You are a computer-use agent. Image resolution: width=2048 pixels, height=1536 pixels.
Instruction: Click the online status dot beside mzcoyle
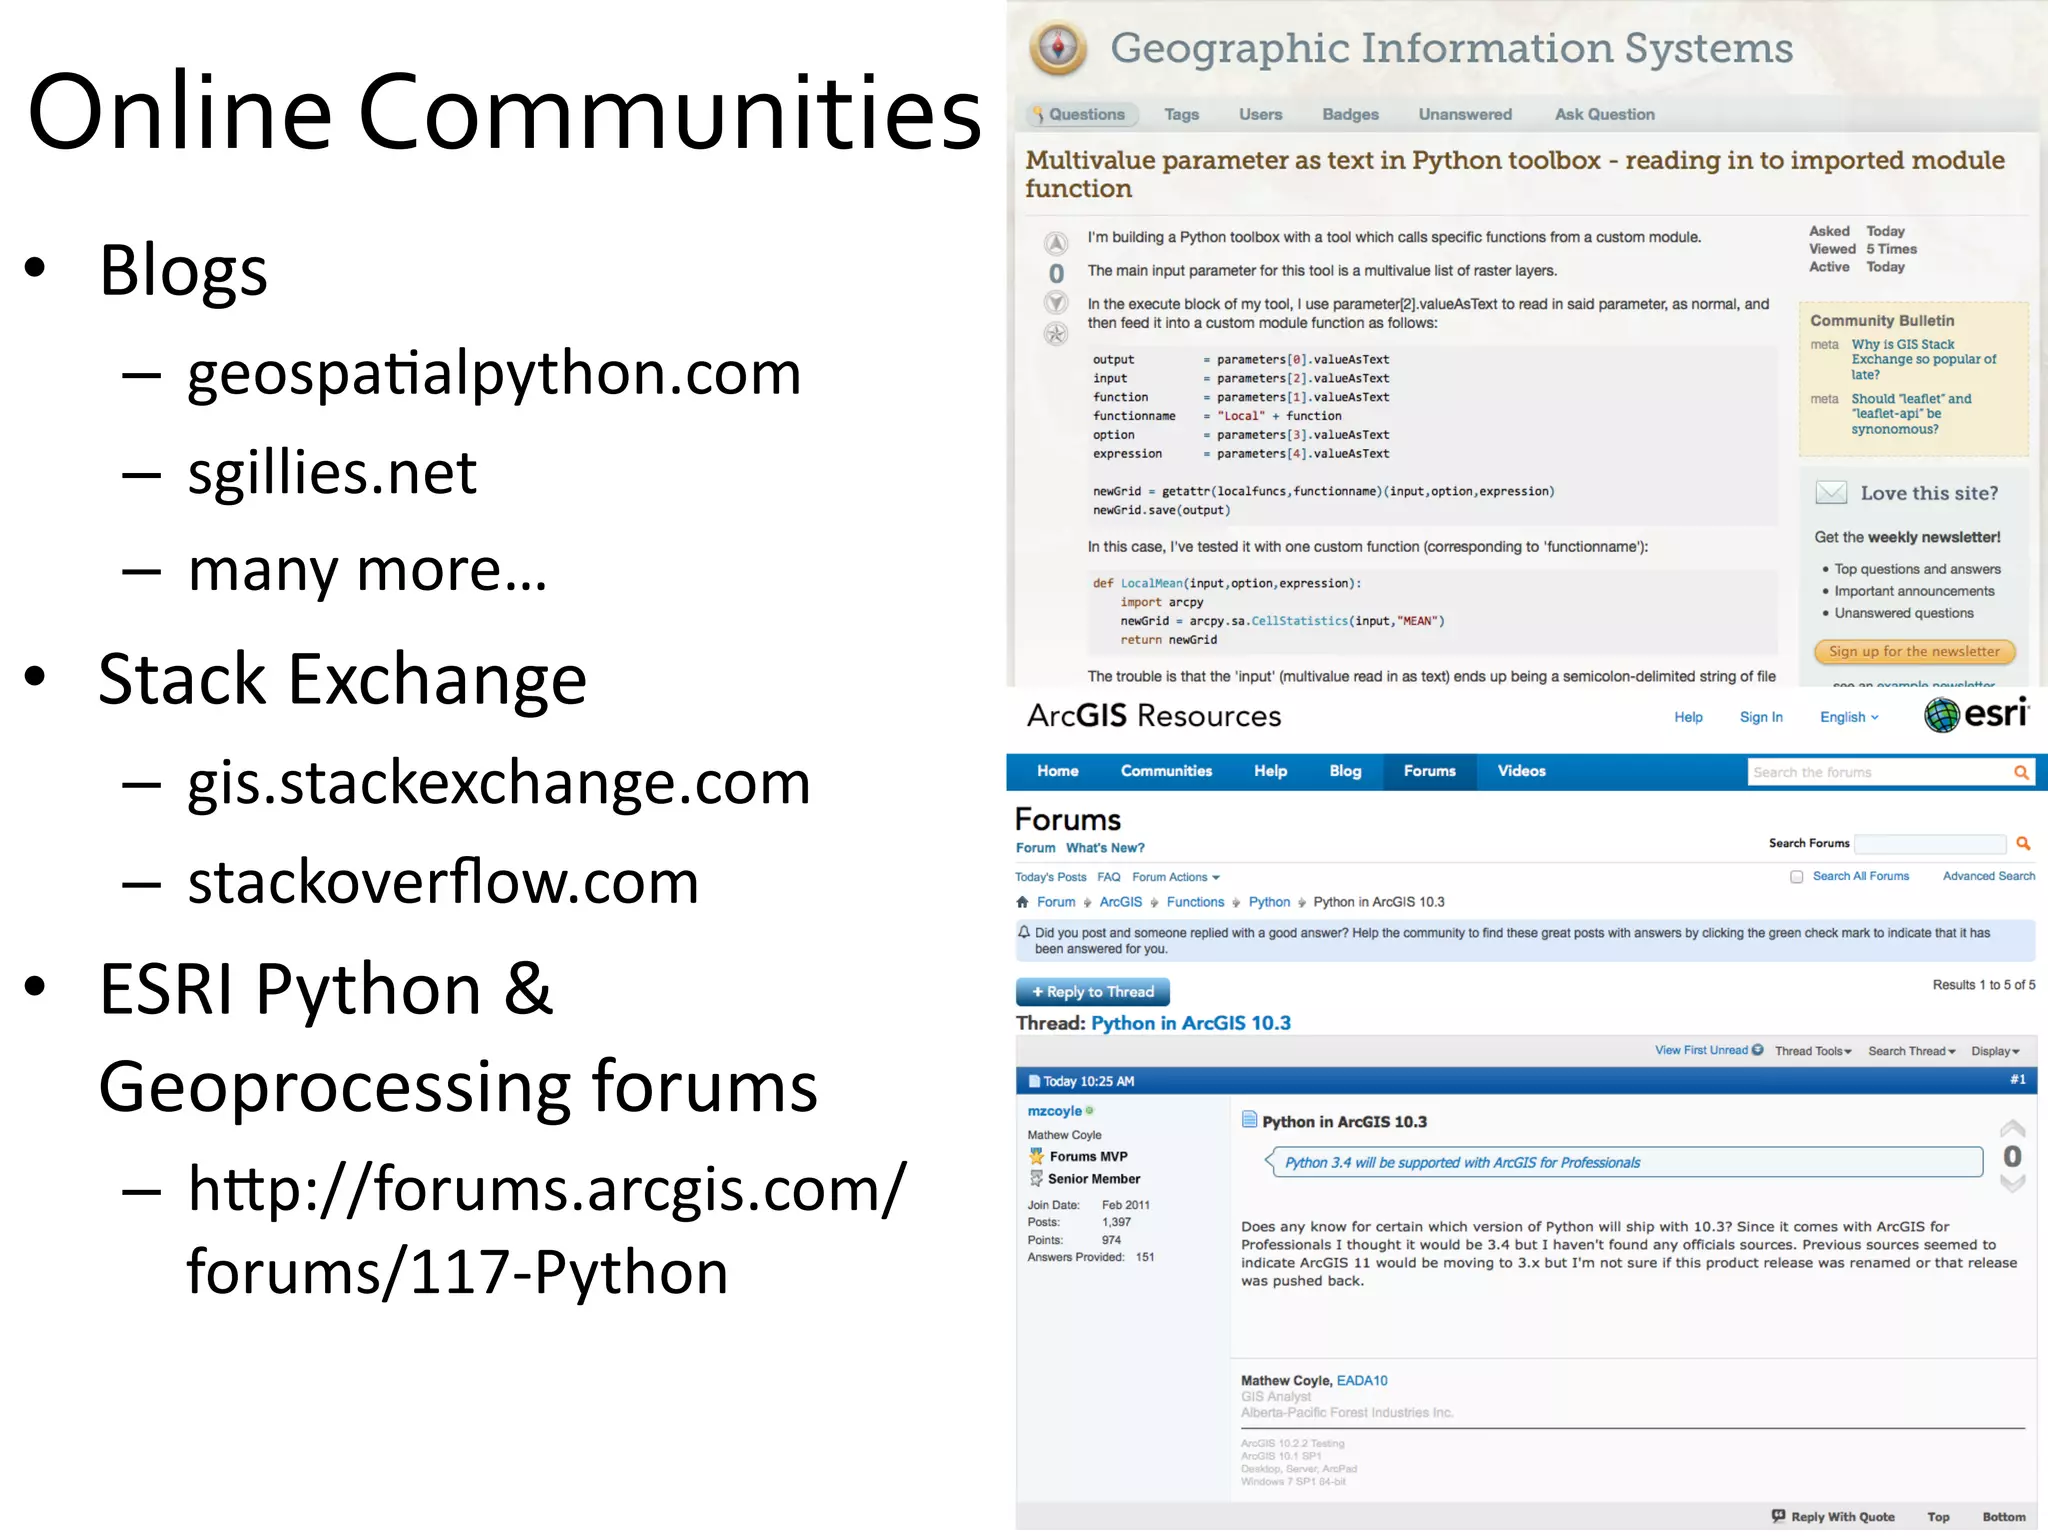pos(1090,1110)
